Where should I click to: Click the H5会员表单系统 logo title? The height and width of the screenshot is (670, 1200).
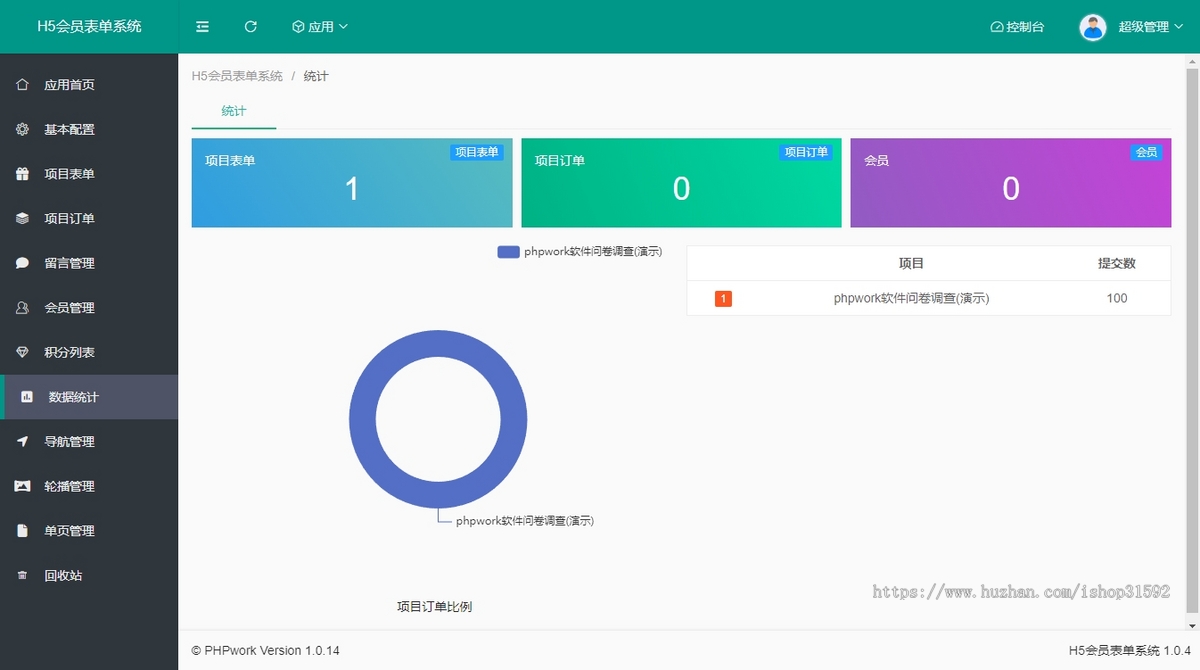click(89, 27)
